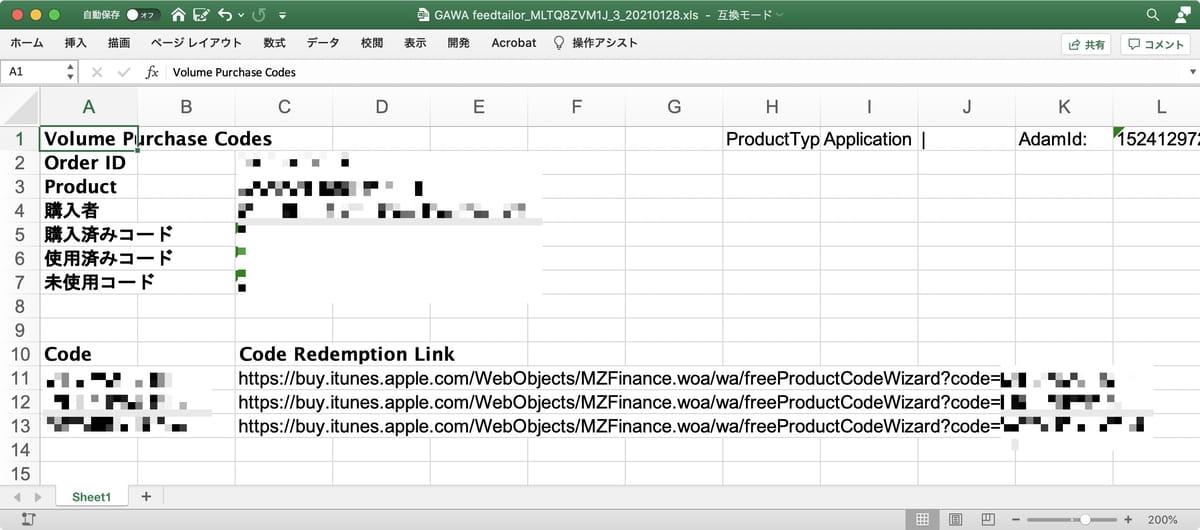Screen dimensions: 1200x530
Task: Open the データ (Data) ribbon tab
Action: (x=323, y=43)
